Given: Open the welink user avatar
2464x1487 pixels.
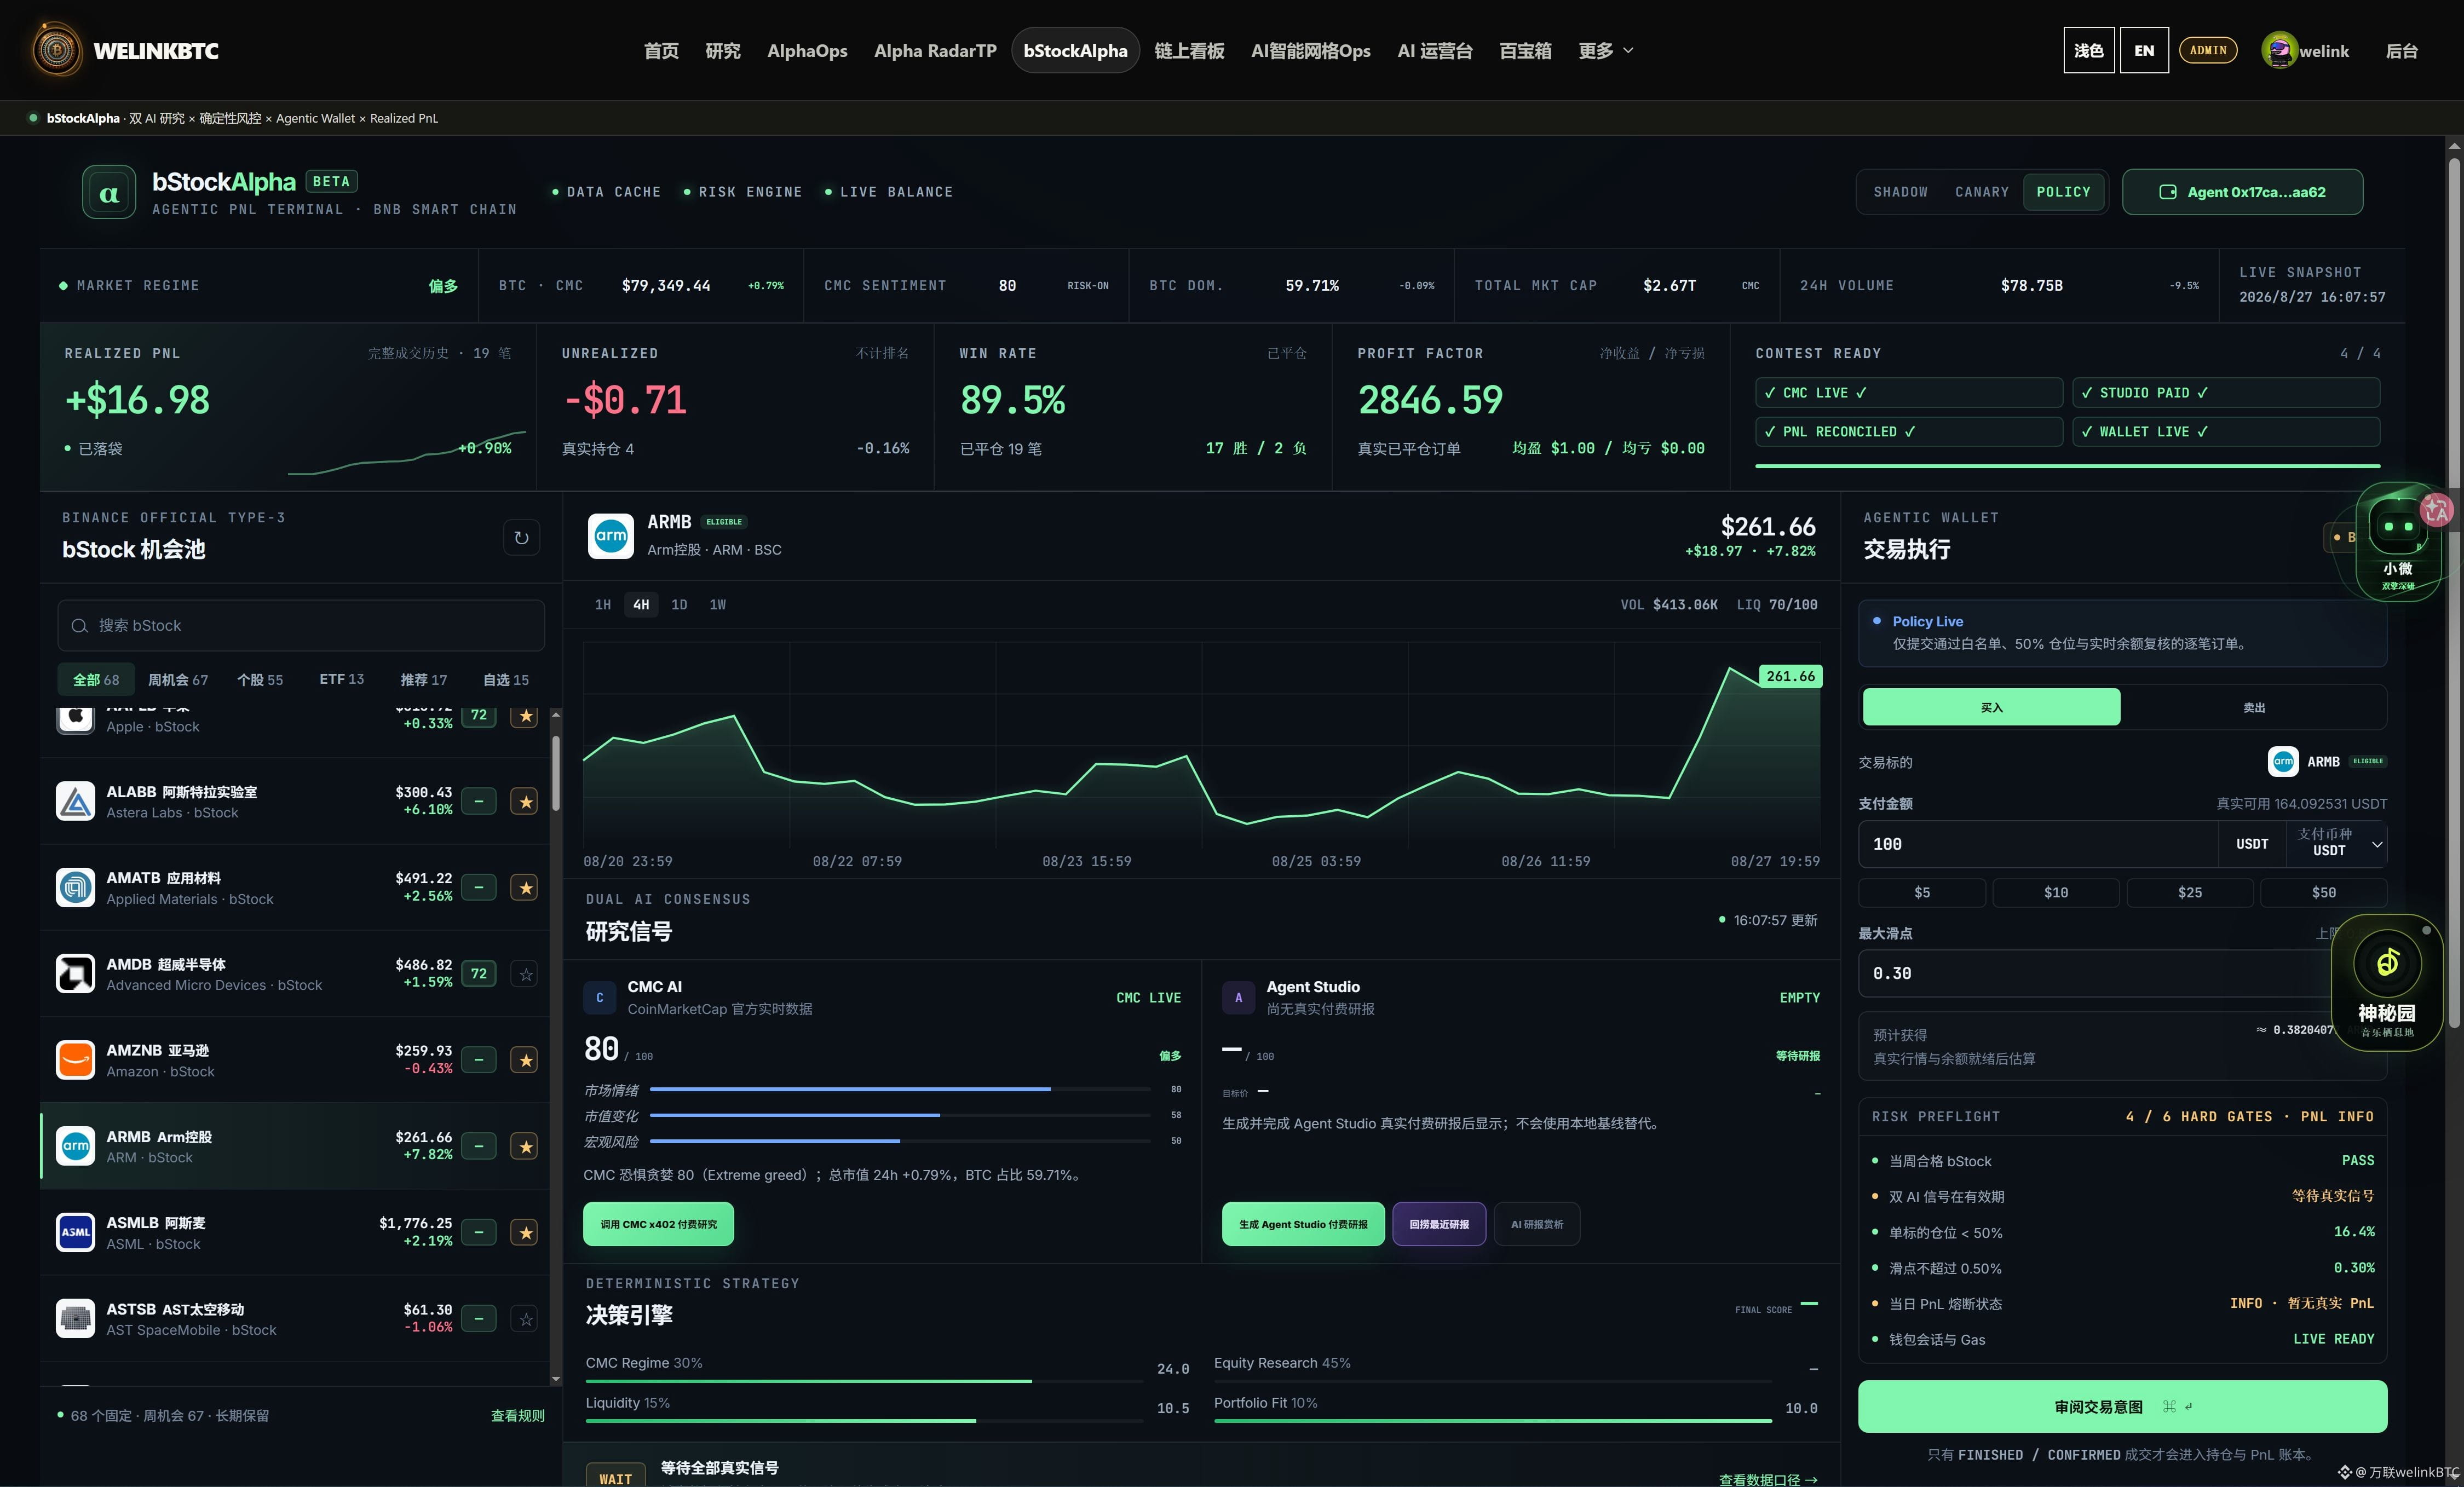Looking at the screenshot, I should pyautogui.click(x=2279, y=50).
